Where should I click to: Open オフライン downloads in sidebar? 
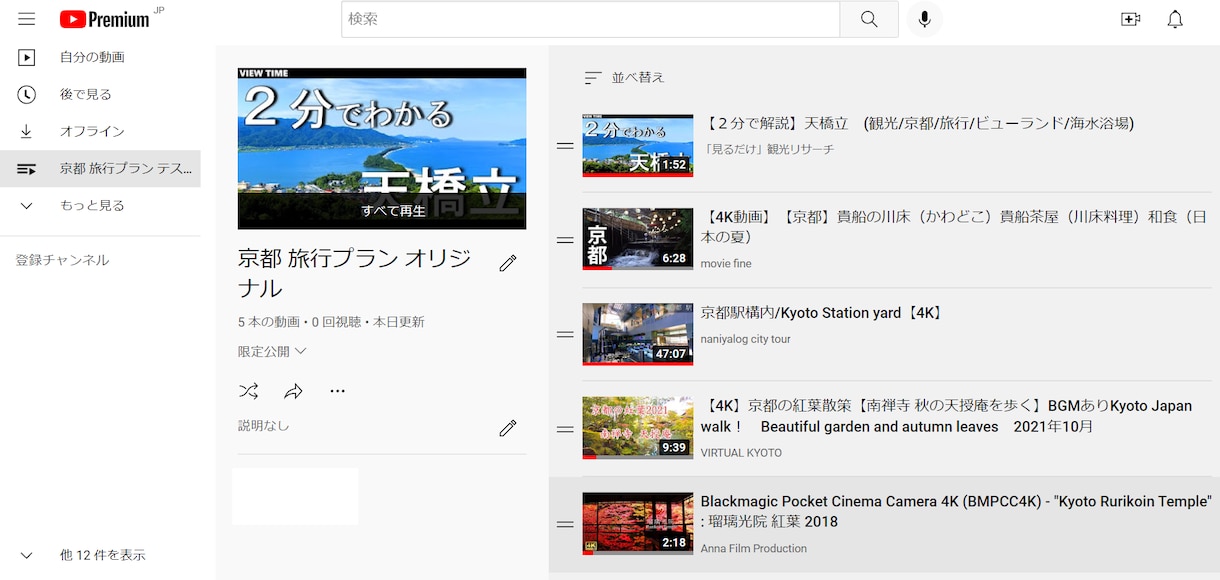click(100, 131)
